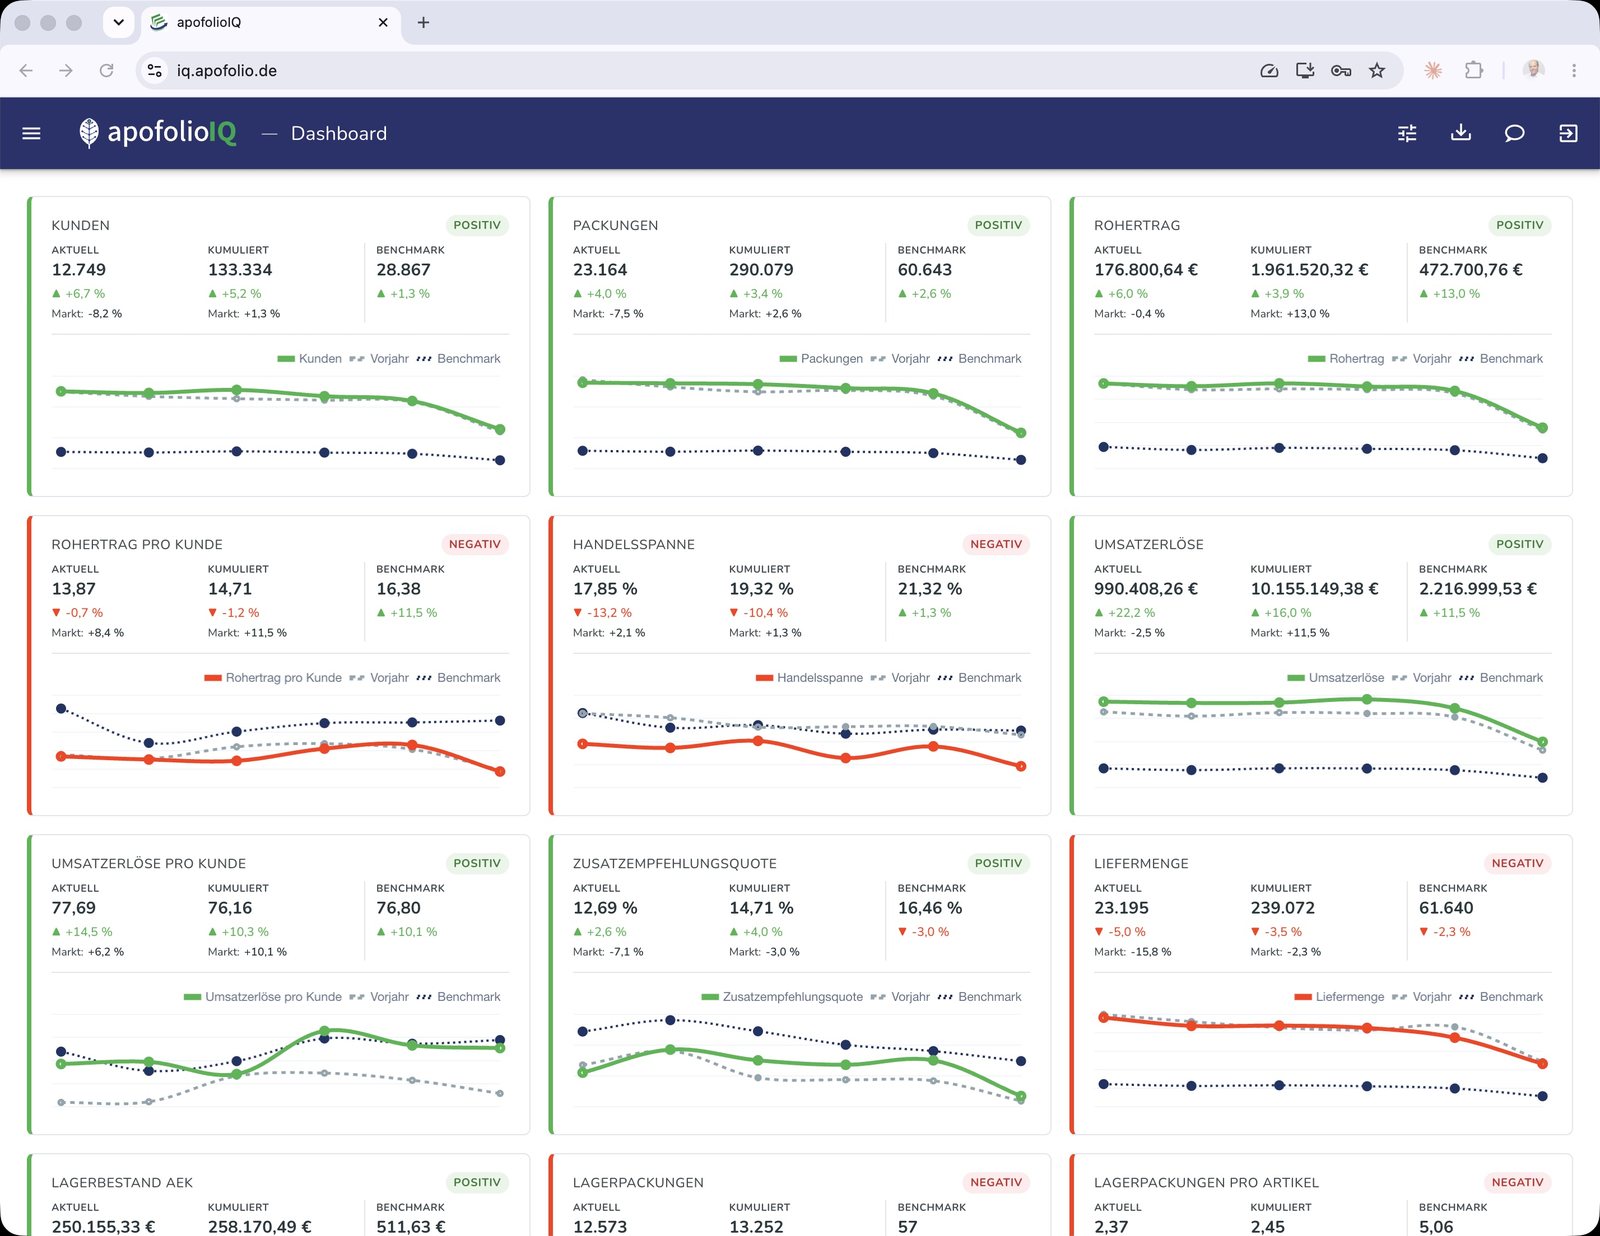Click NEGATIV badge on Lagerpackungen card
The width and height of the screenshot is (1600, 1236).
click(996, 1182)
